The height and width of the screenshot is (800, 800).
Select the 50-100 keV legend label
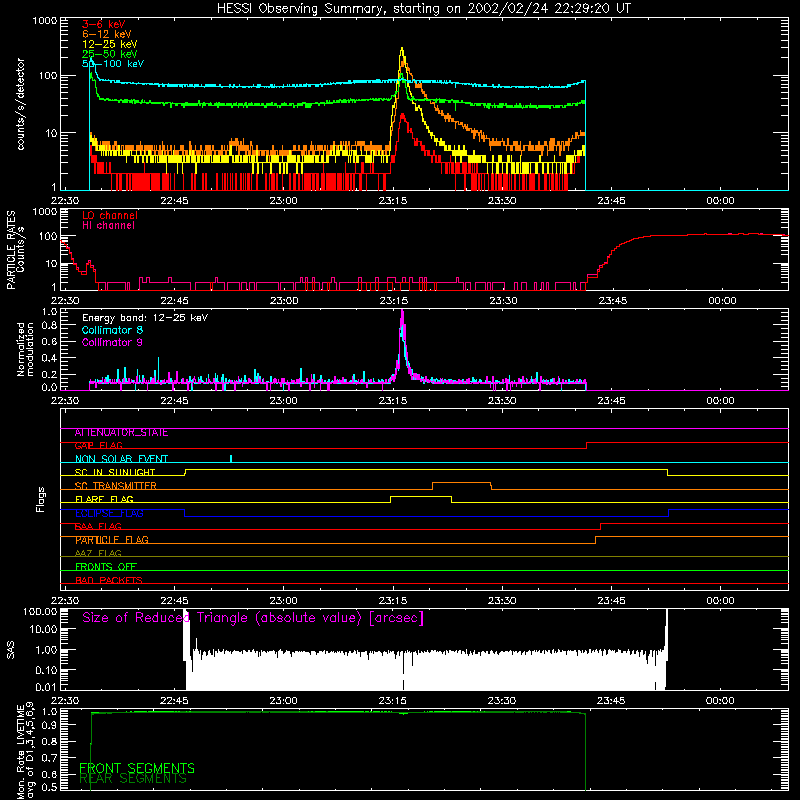[x=113, y=64]
